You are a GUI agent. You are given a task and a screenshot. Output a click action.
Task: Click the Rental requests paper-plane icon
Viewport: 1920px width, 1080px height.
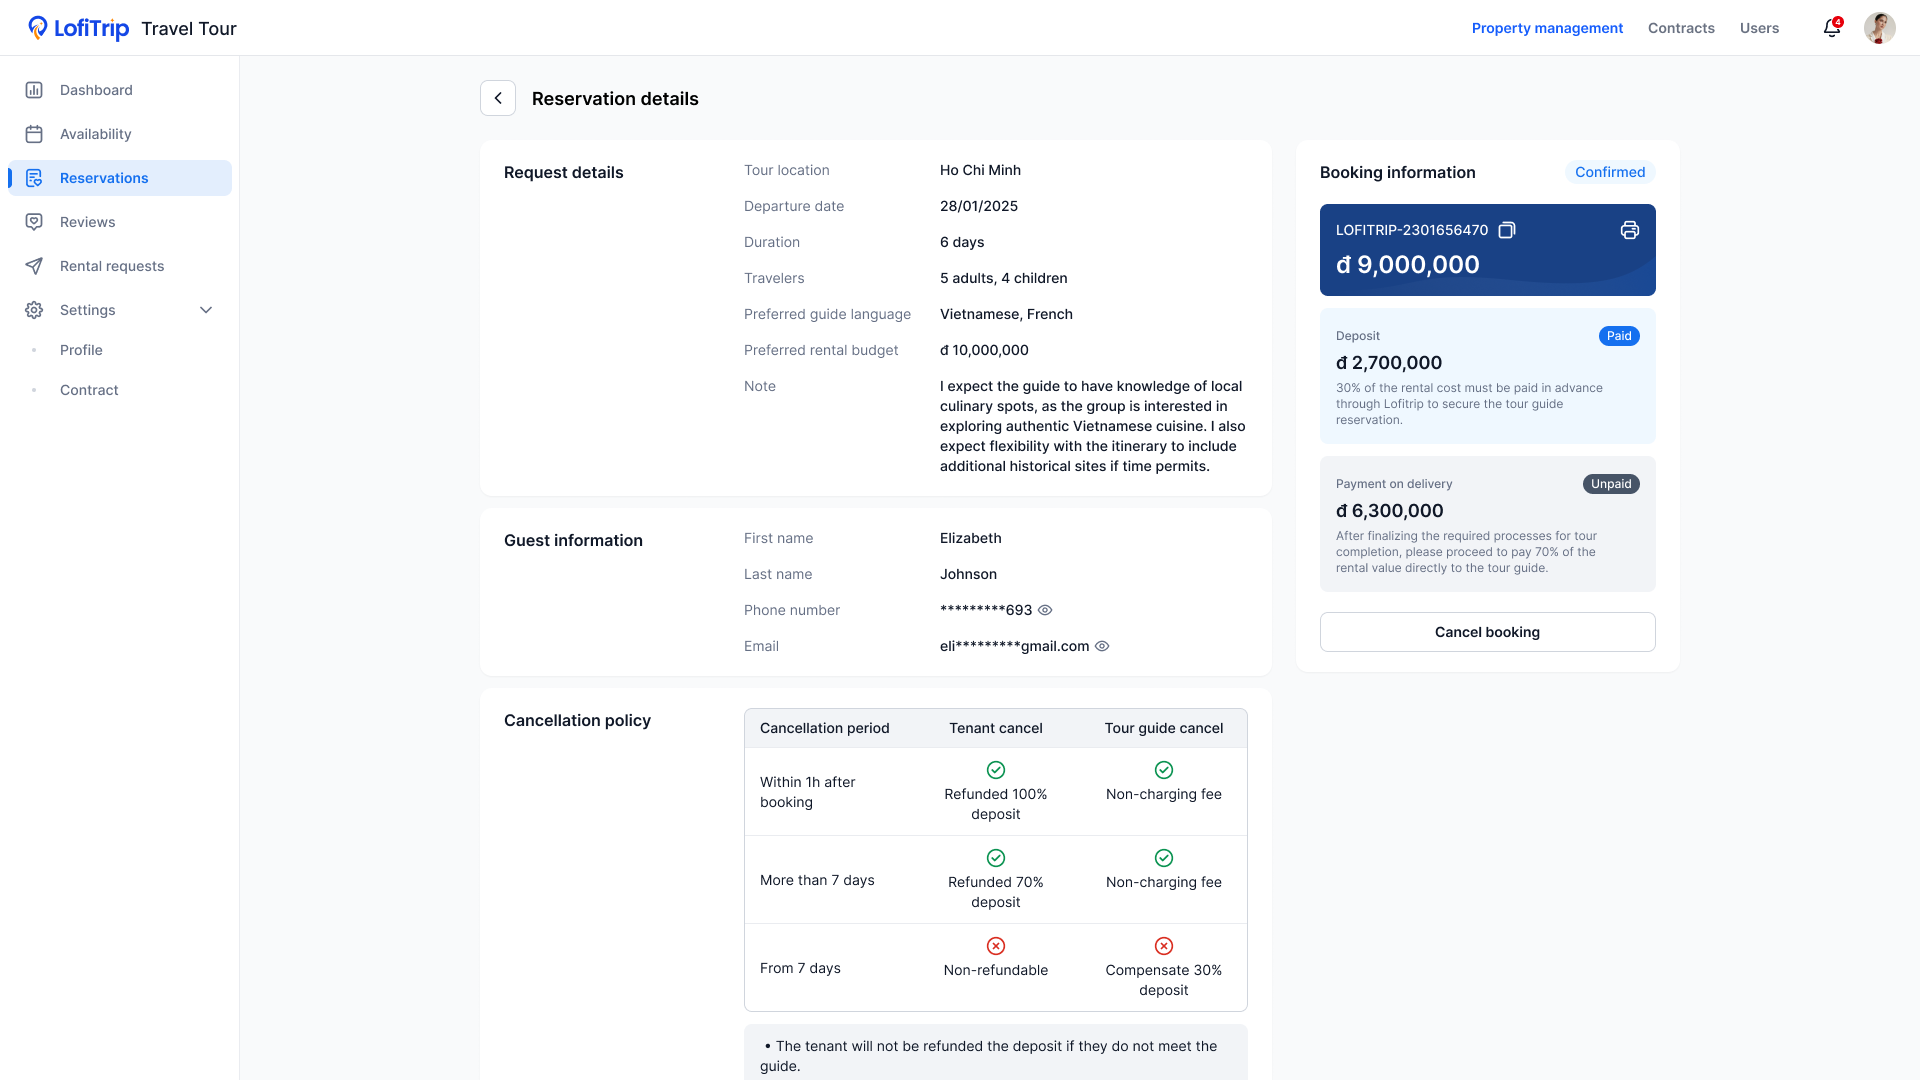pyautogui.click(x=34, y=266)
